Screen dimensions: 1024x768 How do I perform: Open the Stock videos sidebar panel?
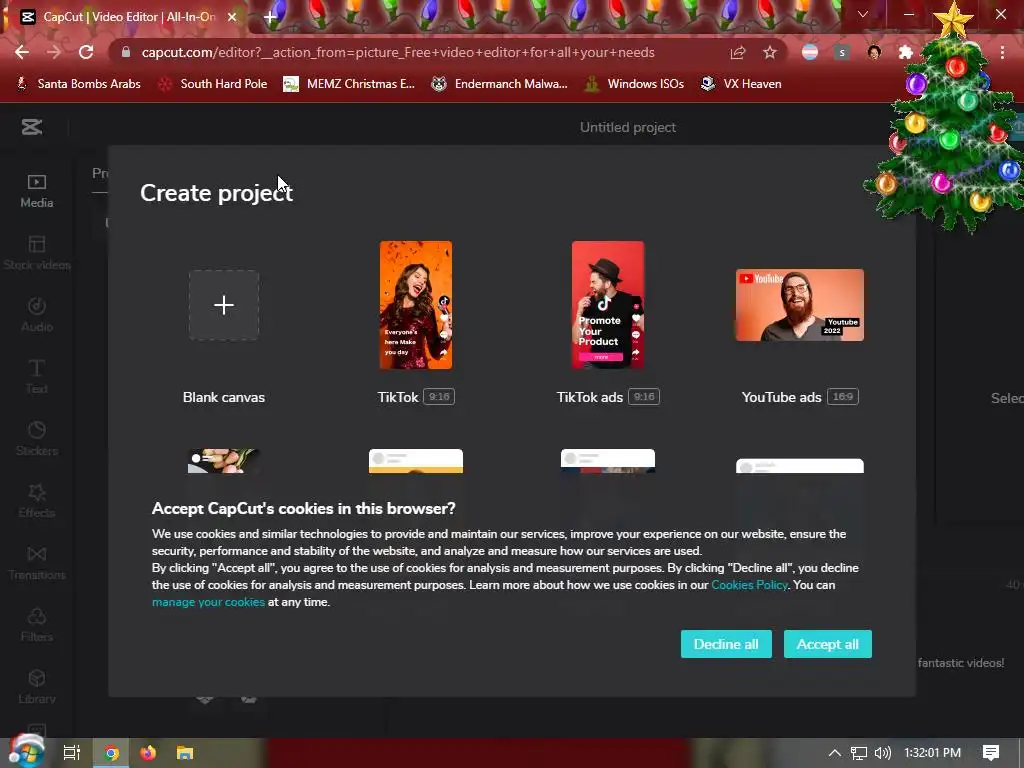click(37, 253)
